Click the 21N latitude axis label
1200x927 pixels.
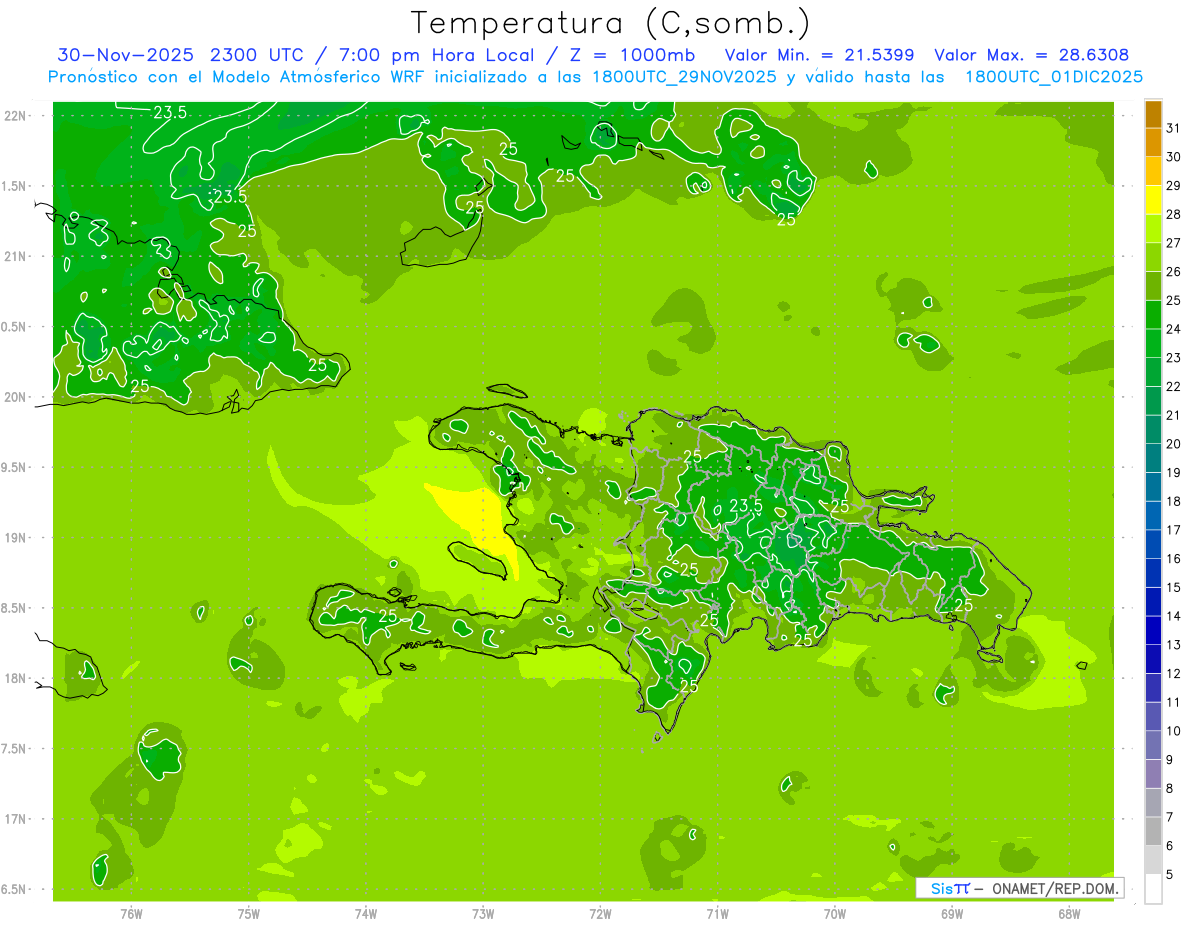(15, 256)
